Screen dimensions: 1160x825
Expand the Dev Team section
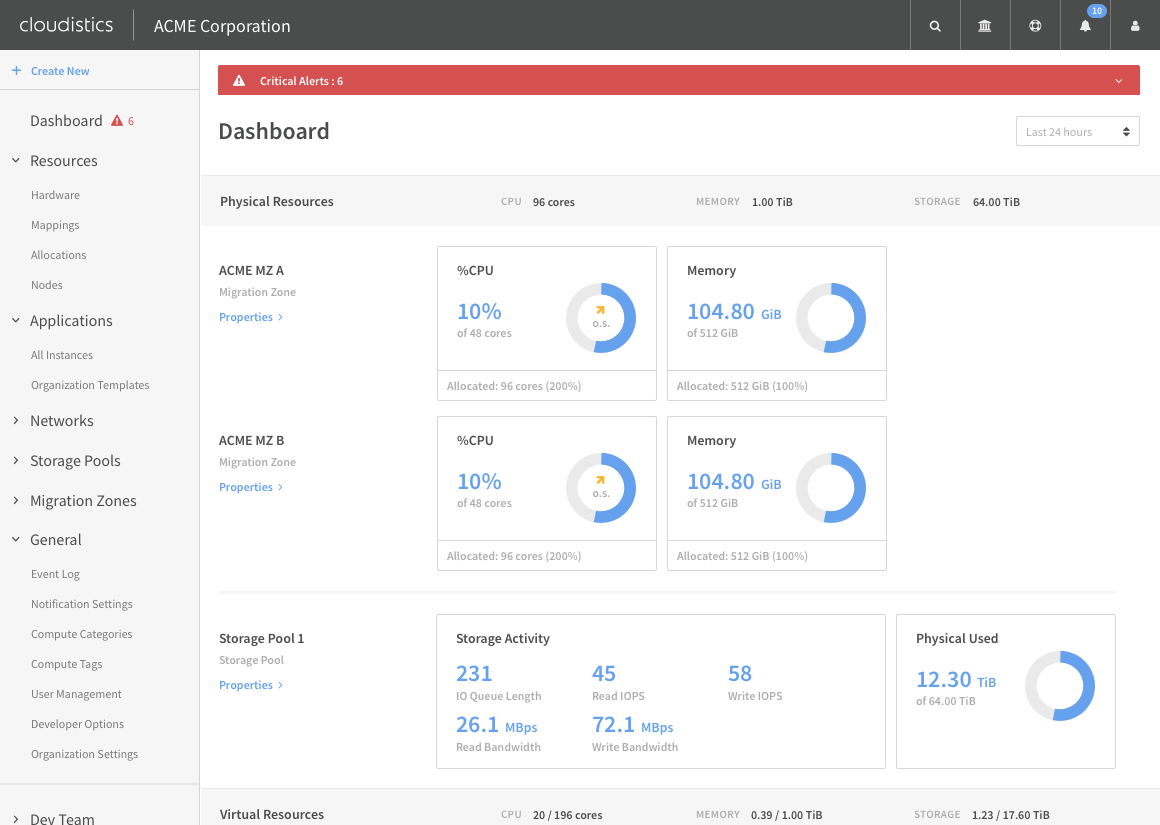coord(16,818)
